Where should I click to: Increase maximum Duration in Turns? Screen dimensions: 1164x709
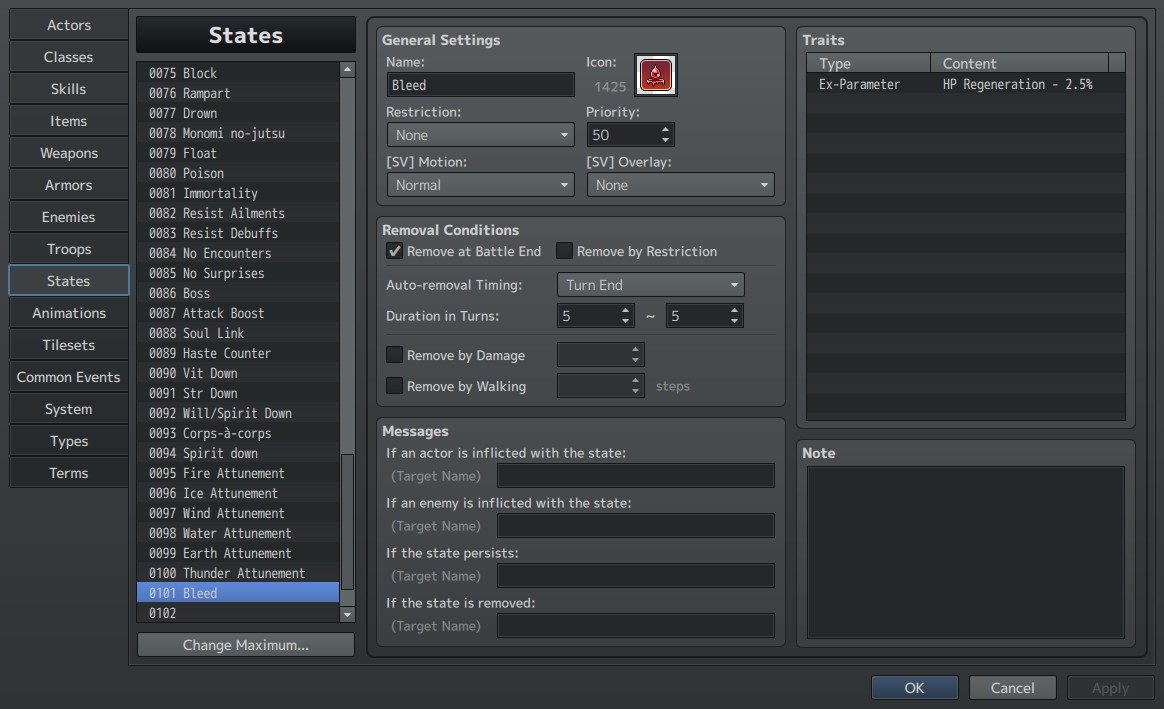[734, 310]
